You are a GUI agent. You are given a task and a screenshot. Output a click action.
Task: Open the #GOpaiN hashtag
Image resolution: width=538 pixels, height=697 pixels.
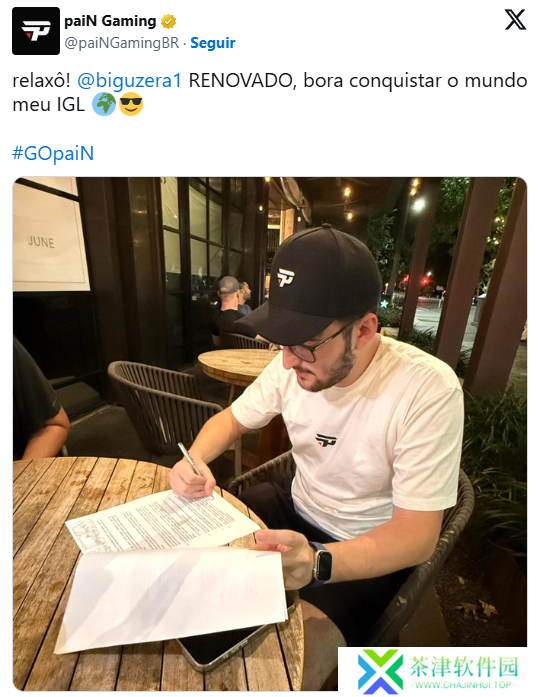click(x=53, y=153)
